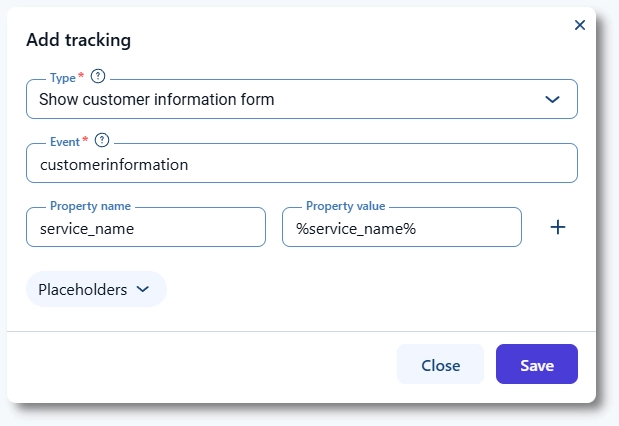Click the help icon beside Type
The height and width of the screenshot is (426, 619).
click(x=98, y=76)
